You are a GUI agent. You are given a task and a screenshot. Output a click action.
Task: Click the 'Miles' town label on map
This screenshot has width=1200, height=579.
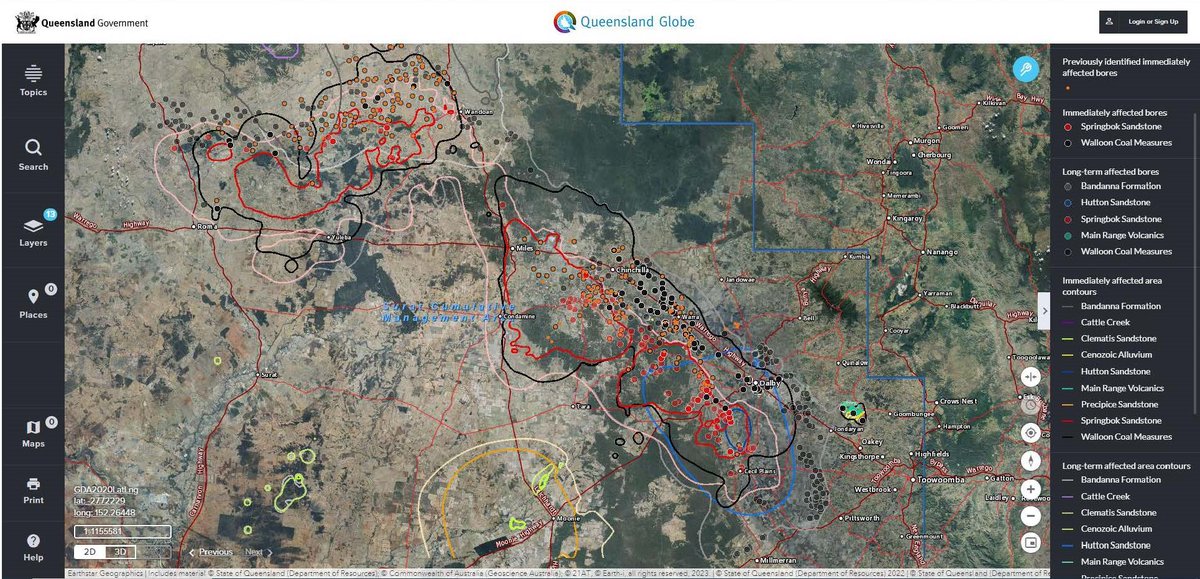525,248
